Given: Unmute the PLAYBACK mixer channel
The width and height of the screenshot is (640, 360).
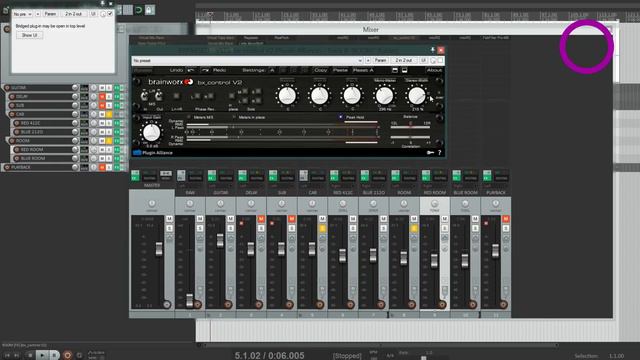Looking at the screenshot, I should click(506, 219).
